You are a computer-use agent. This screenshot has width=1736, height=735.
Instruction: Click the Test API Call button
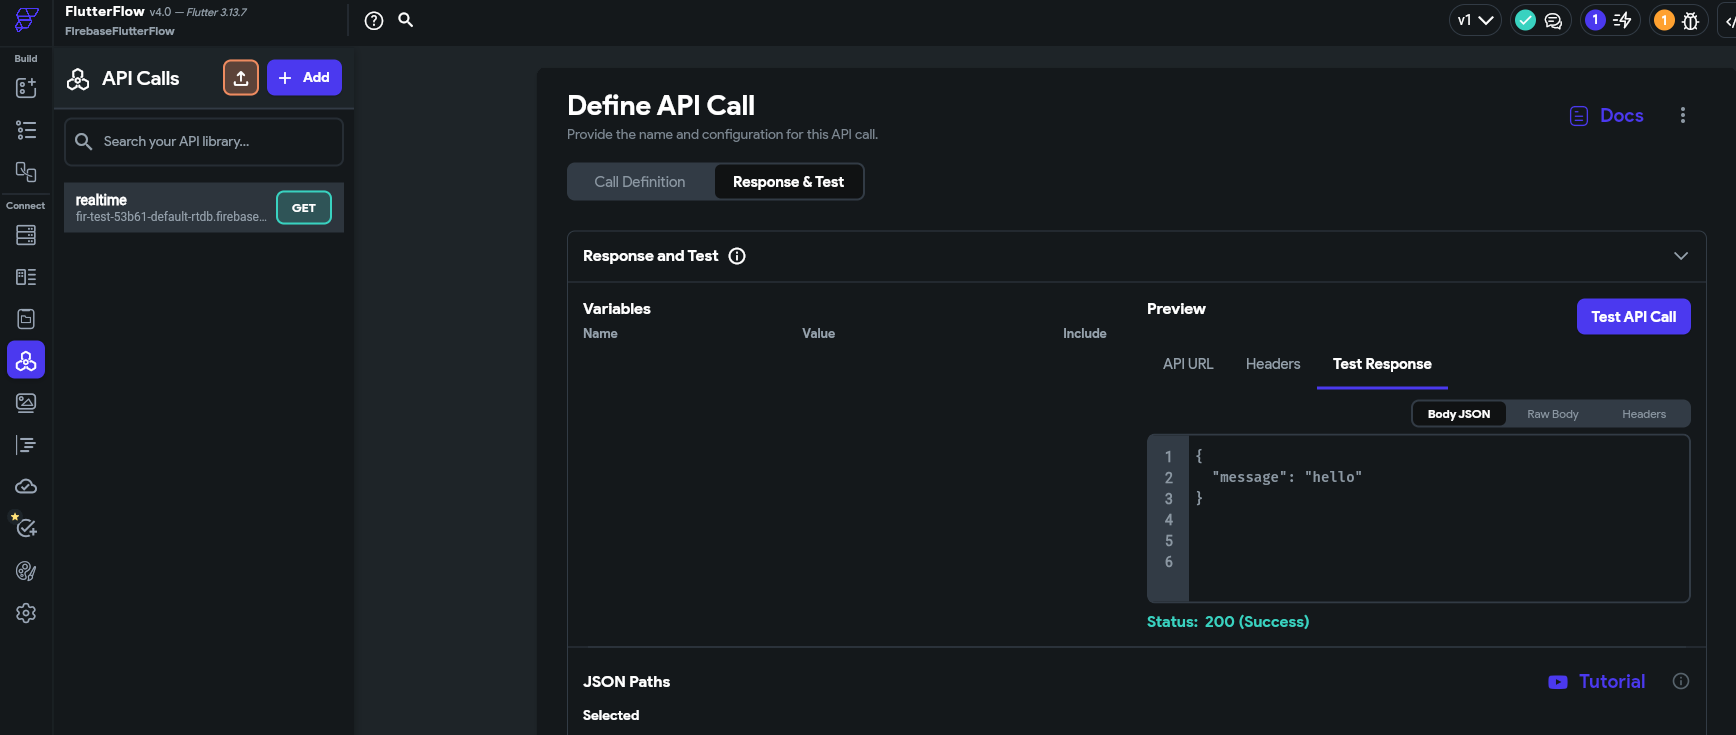tap(1634, 317)
